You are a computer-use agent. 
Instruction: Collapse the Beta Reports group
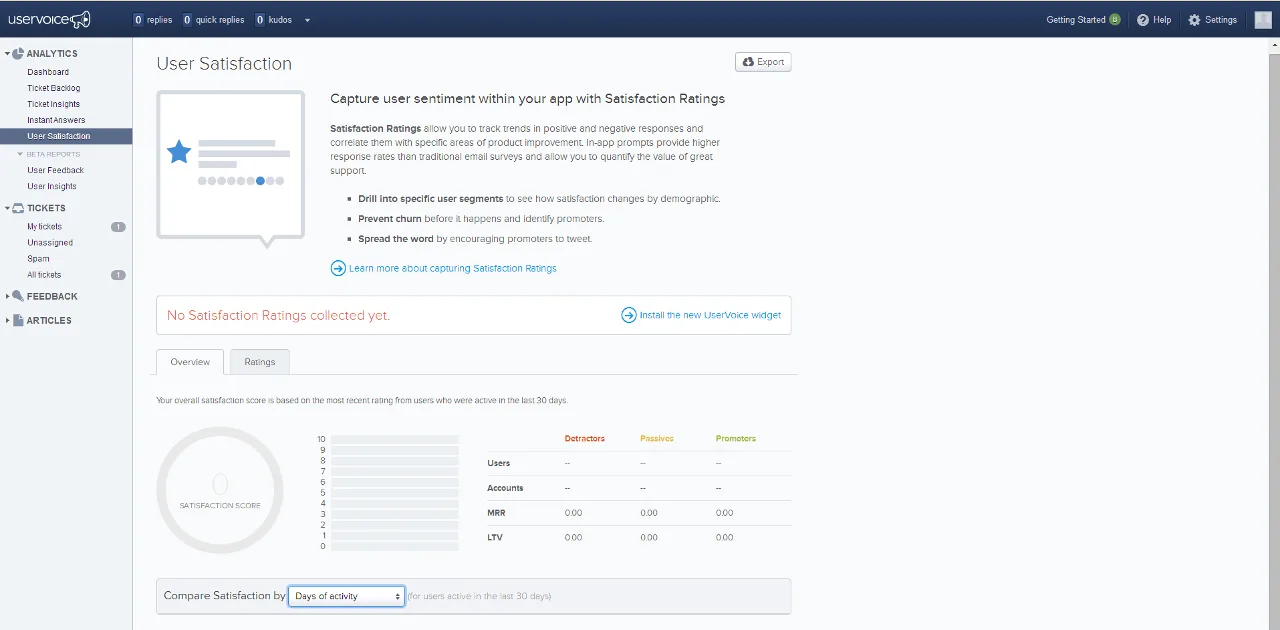pos(20,155)
